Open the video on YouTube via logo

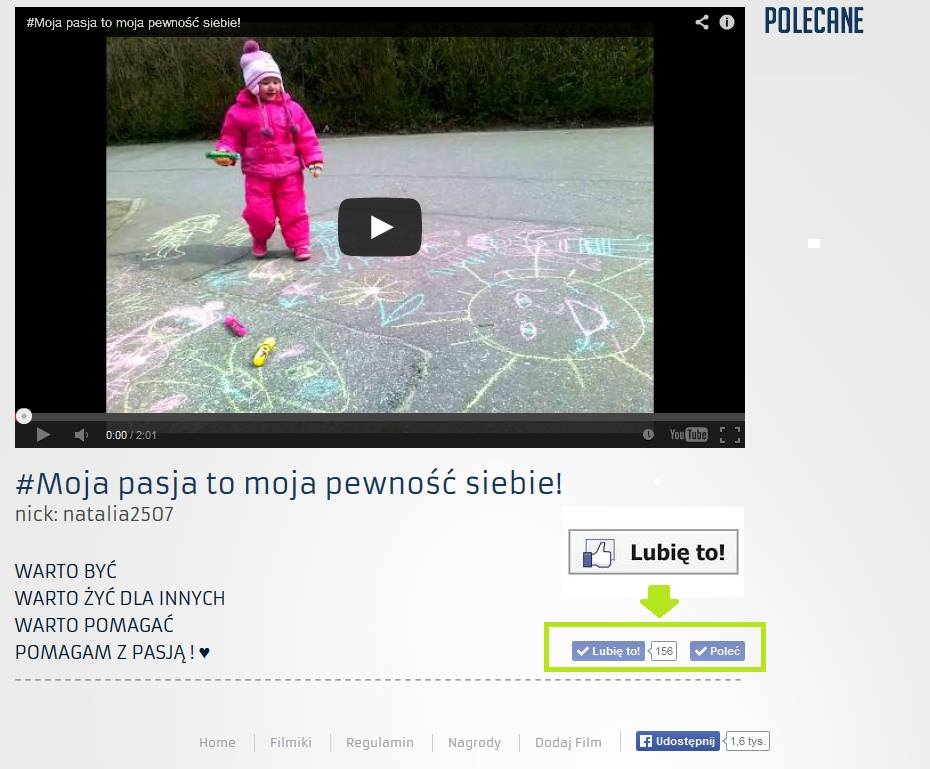coord(688,435)
